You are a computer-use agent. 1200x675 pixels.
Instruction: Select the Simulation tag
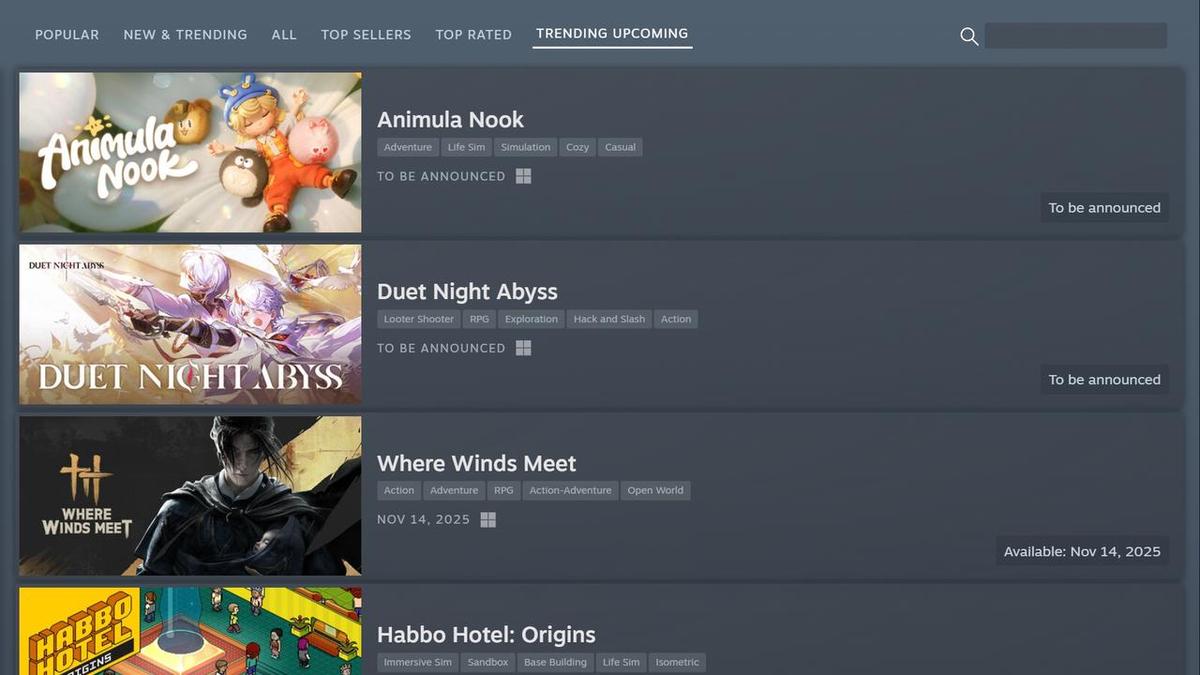[x=525, y=147]
